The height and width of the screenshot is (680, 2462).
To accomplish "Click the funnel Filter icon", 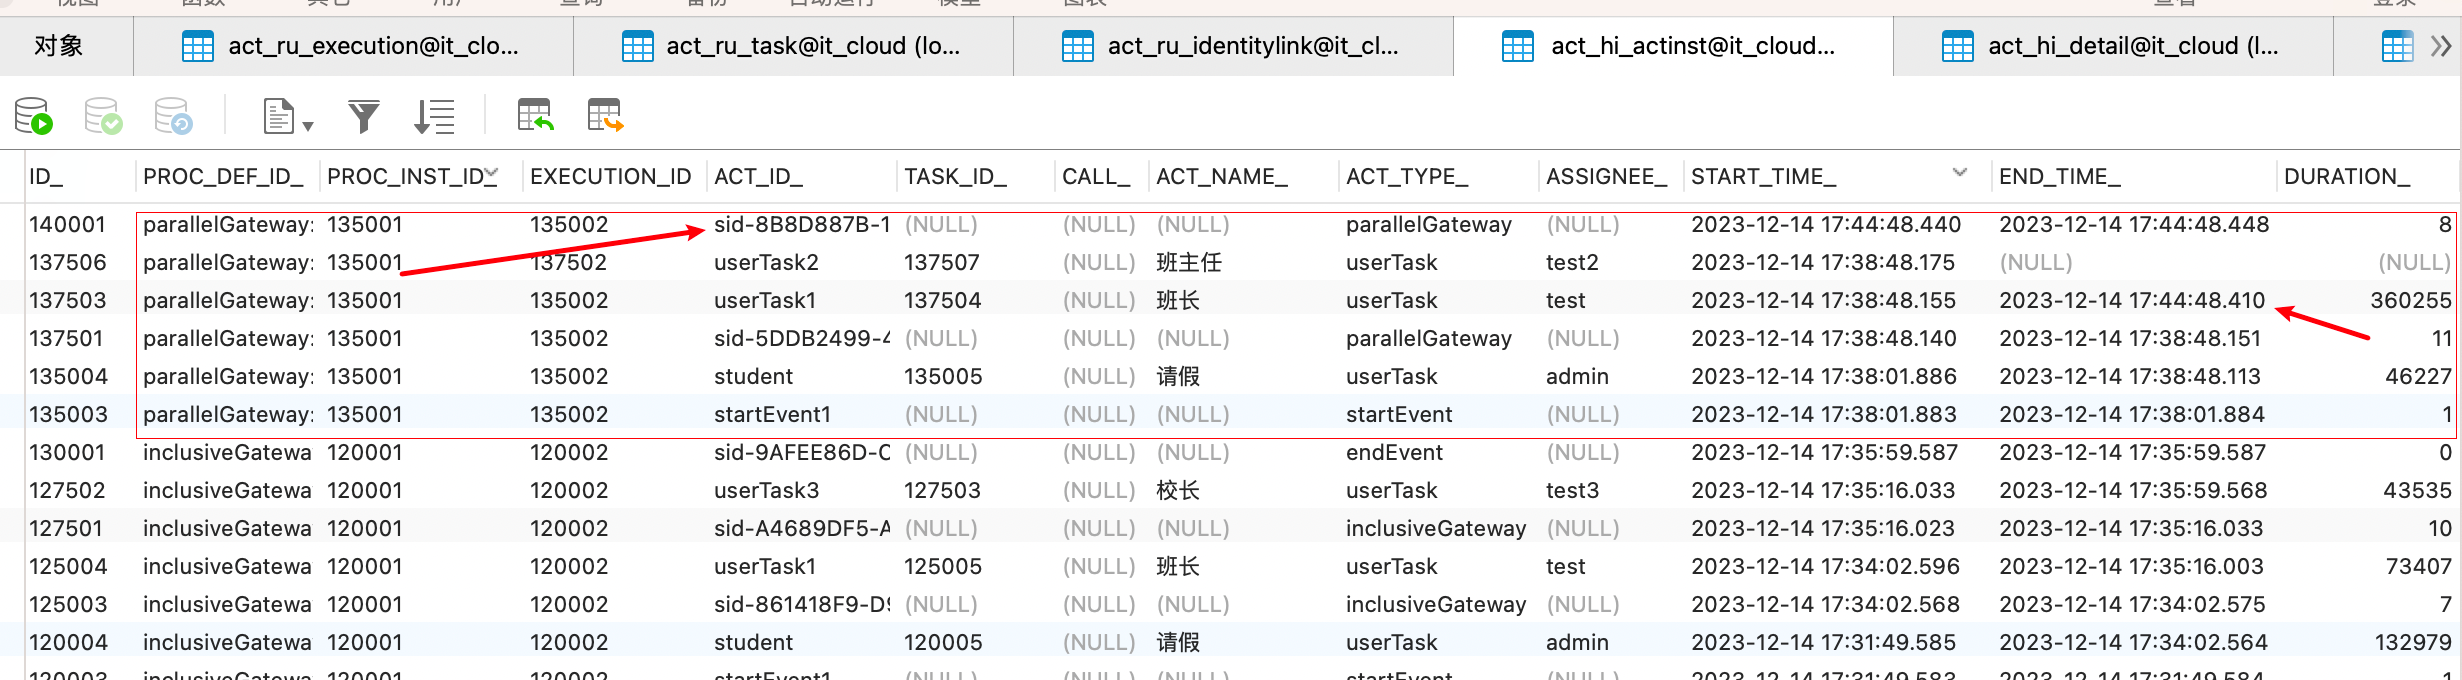I will [363, 116].
